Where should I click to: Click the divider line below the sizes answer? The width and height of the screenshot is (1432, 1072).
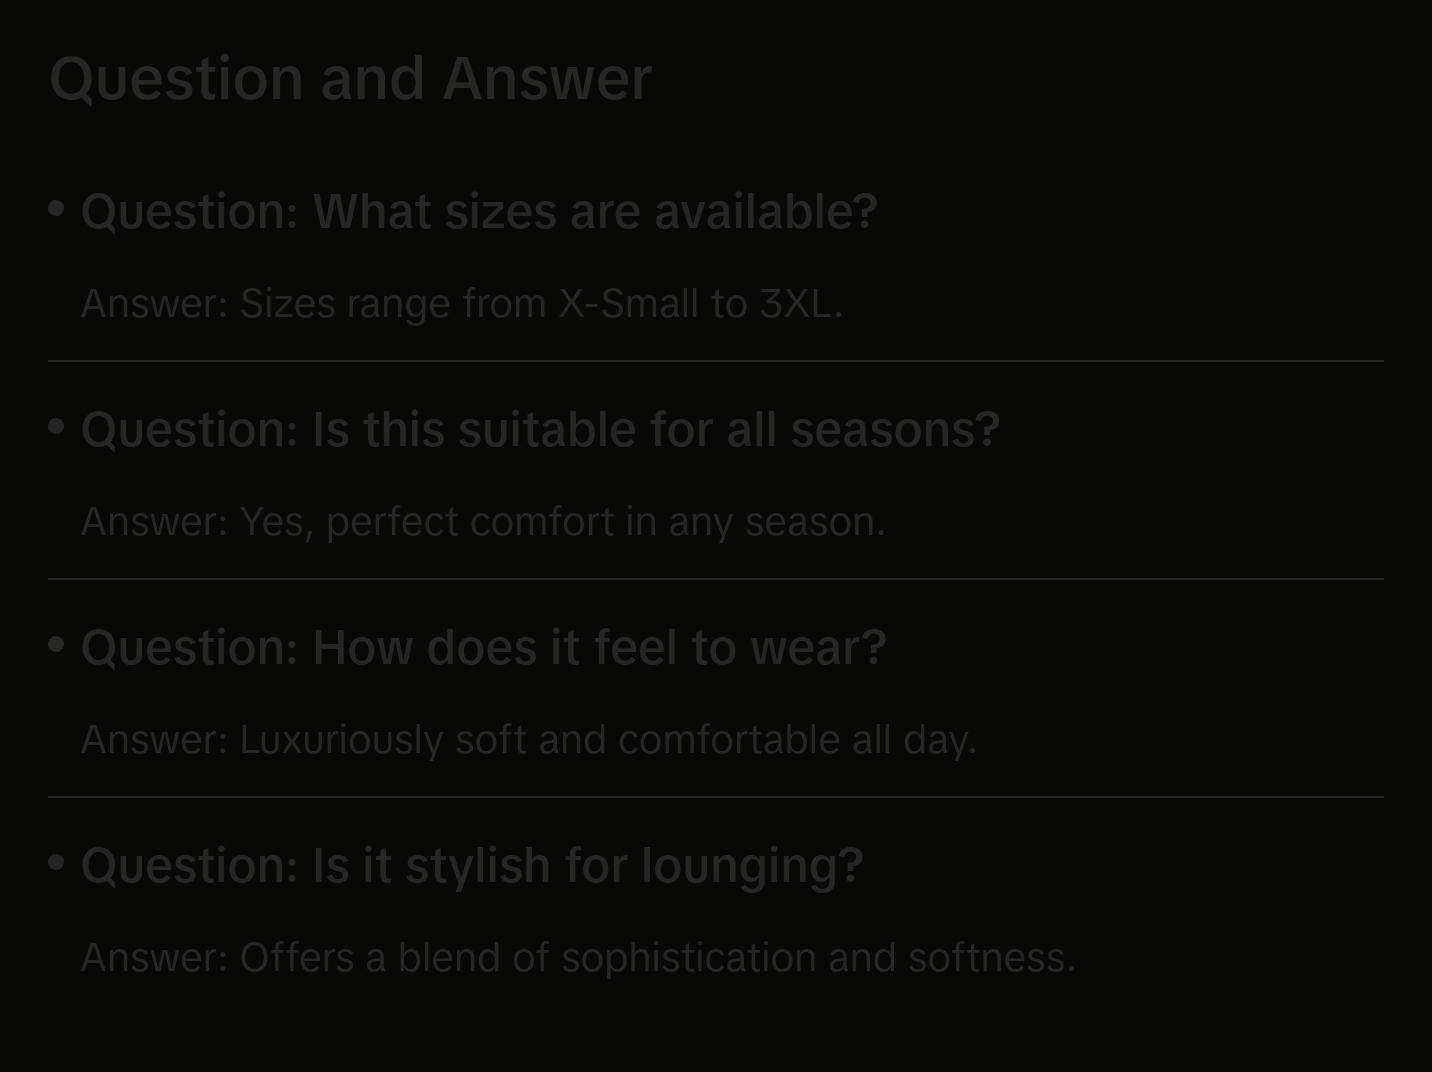(x=716, y=361)
